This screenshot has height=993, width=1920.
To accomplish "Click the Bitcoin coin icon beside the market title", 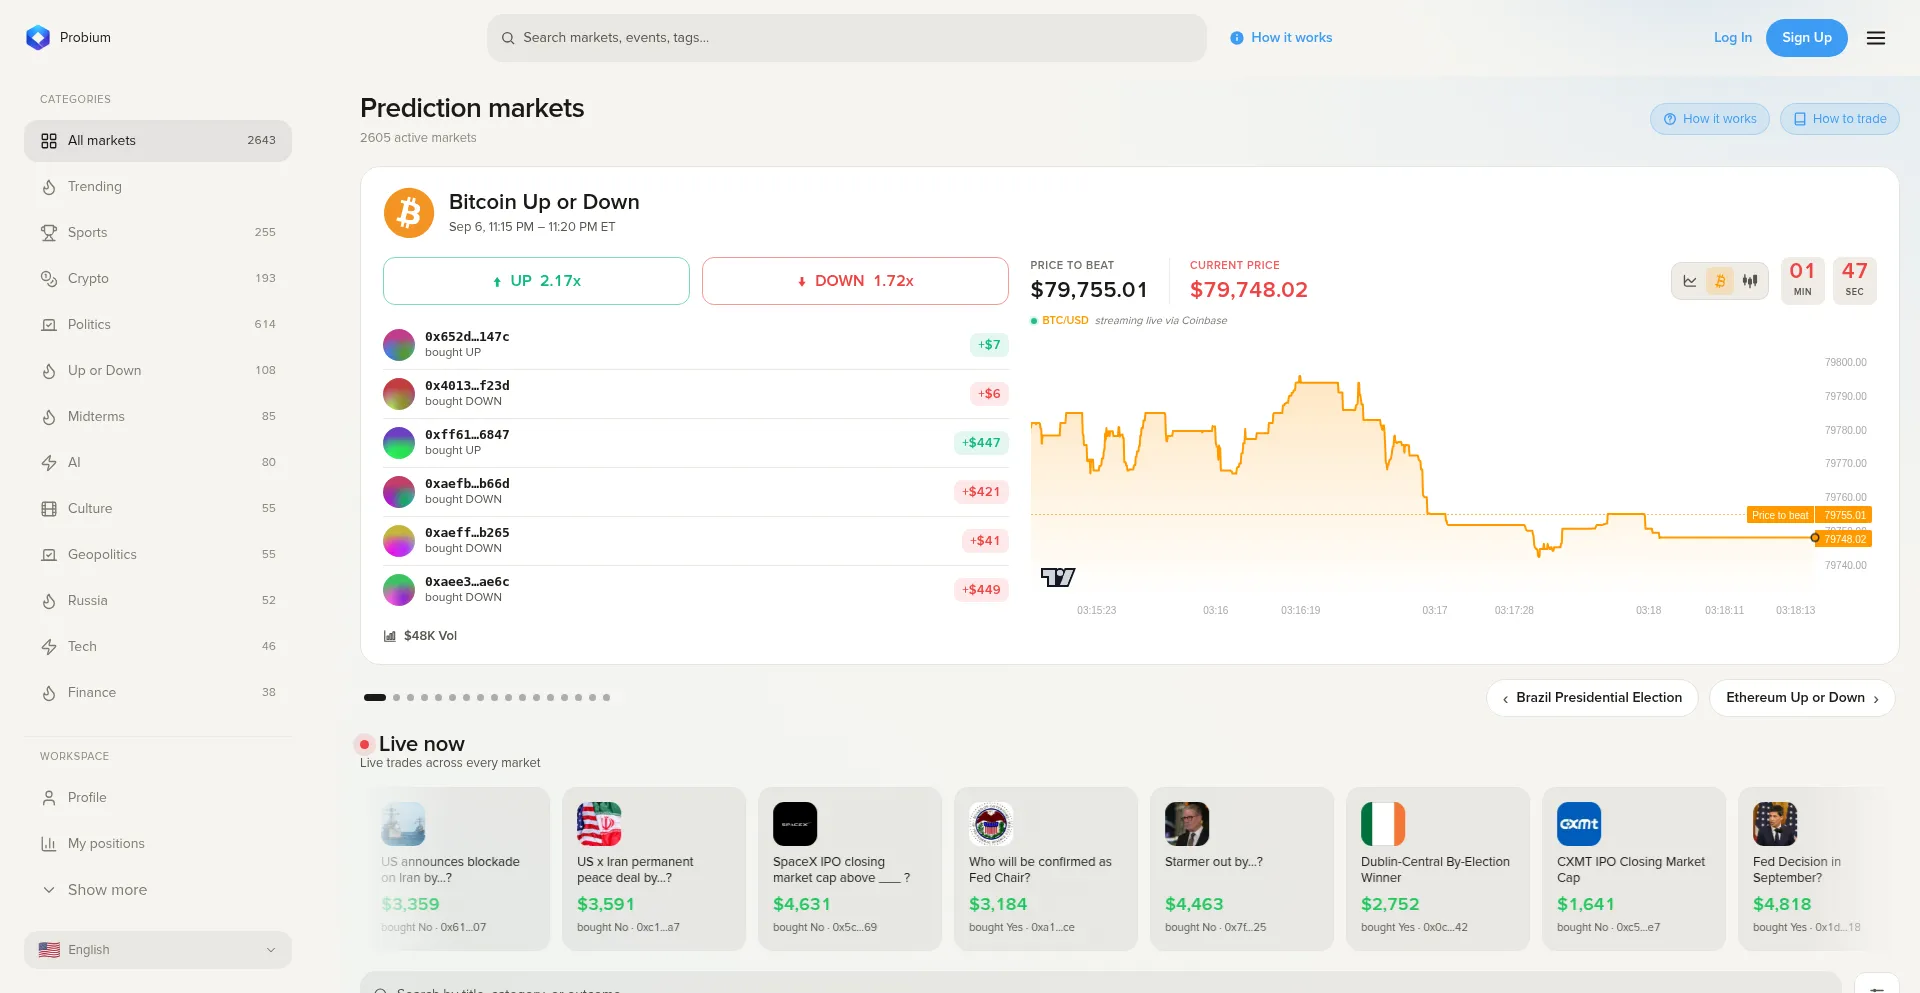I will [409, 213].
